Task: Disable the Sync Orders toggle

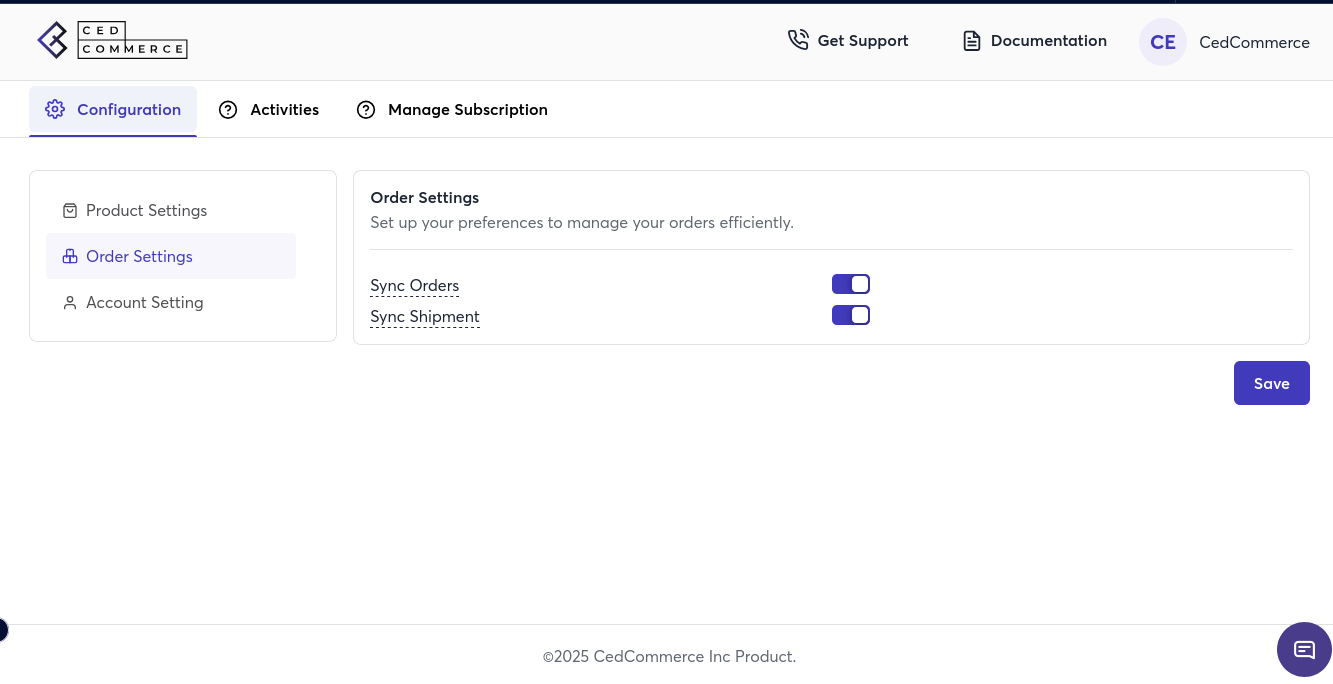Action: tap(851, 285)
